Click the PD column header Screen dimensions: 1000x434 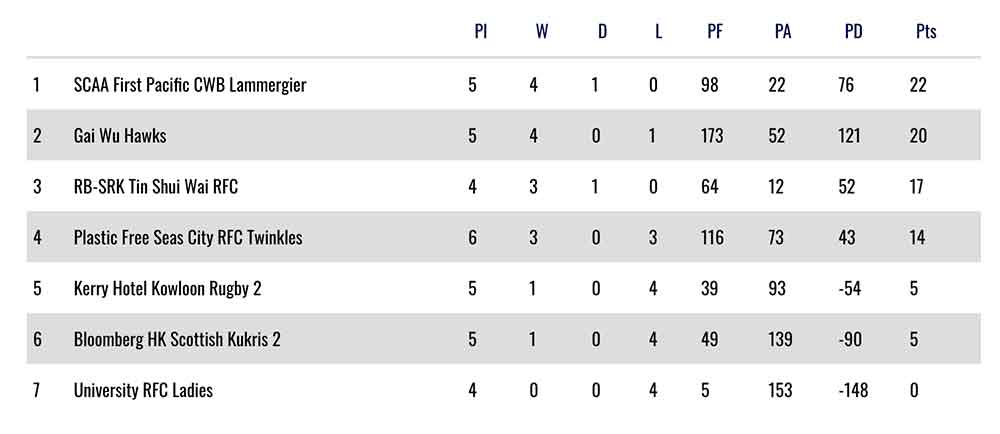[853, 32]
